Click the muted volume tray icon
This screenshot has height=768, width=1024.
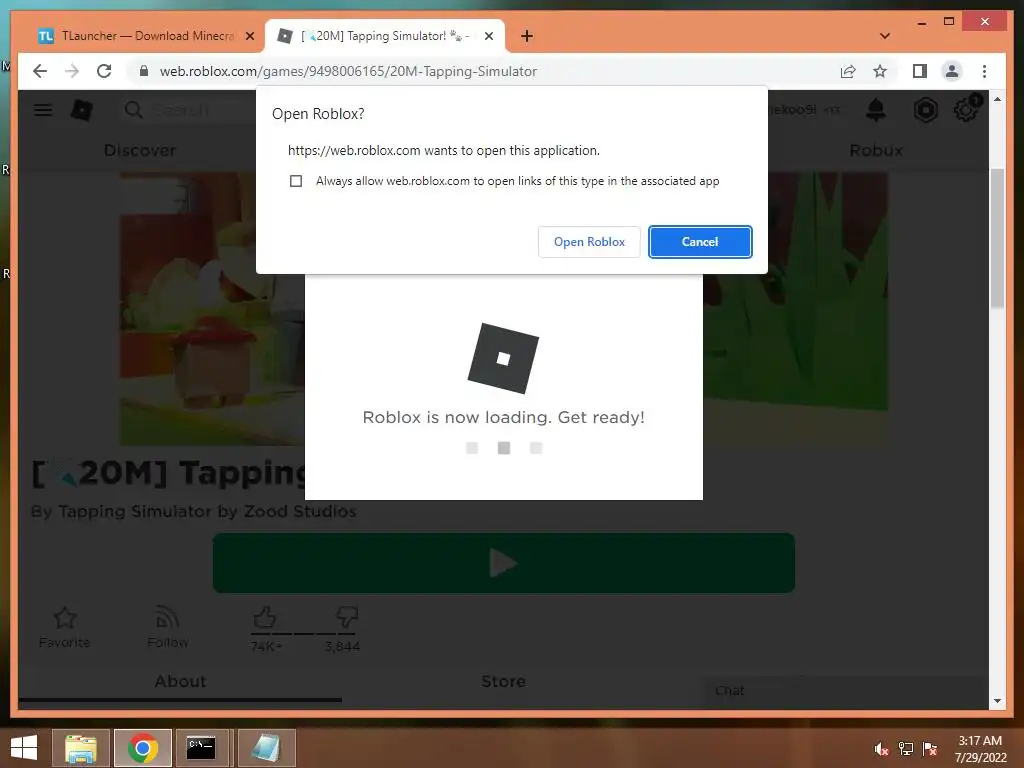(x=881, y=748)
